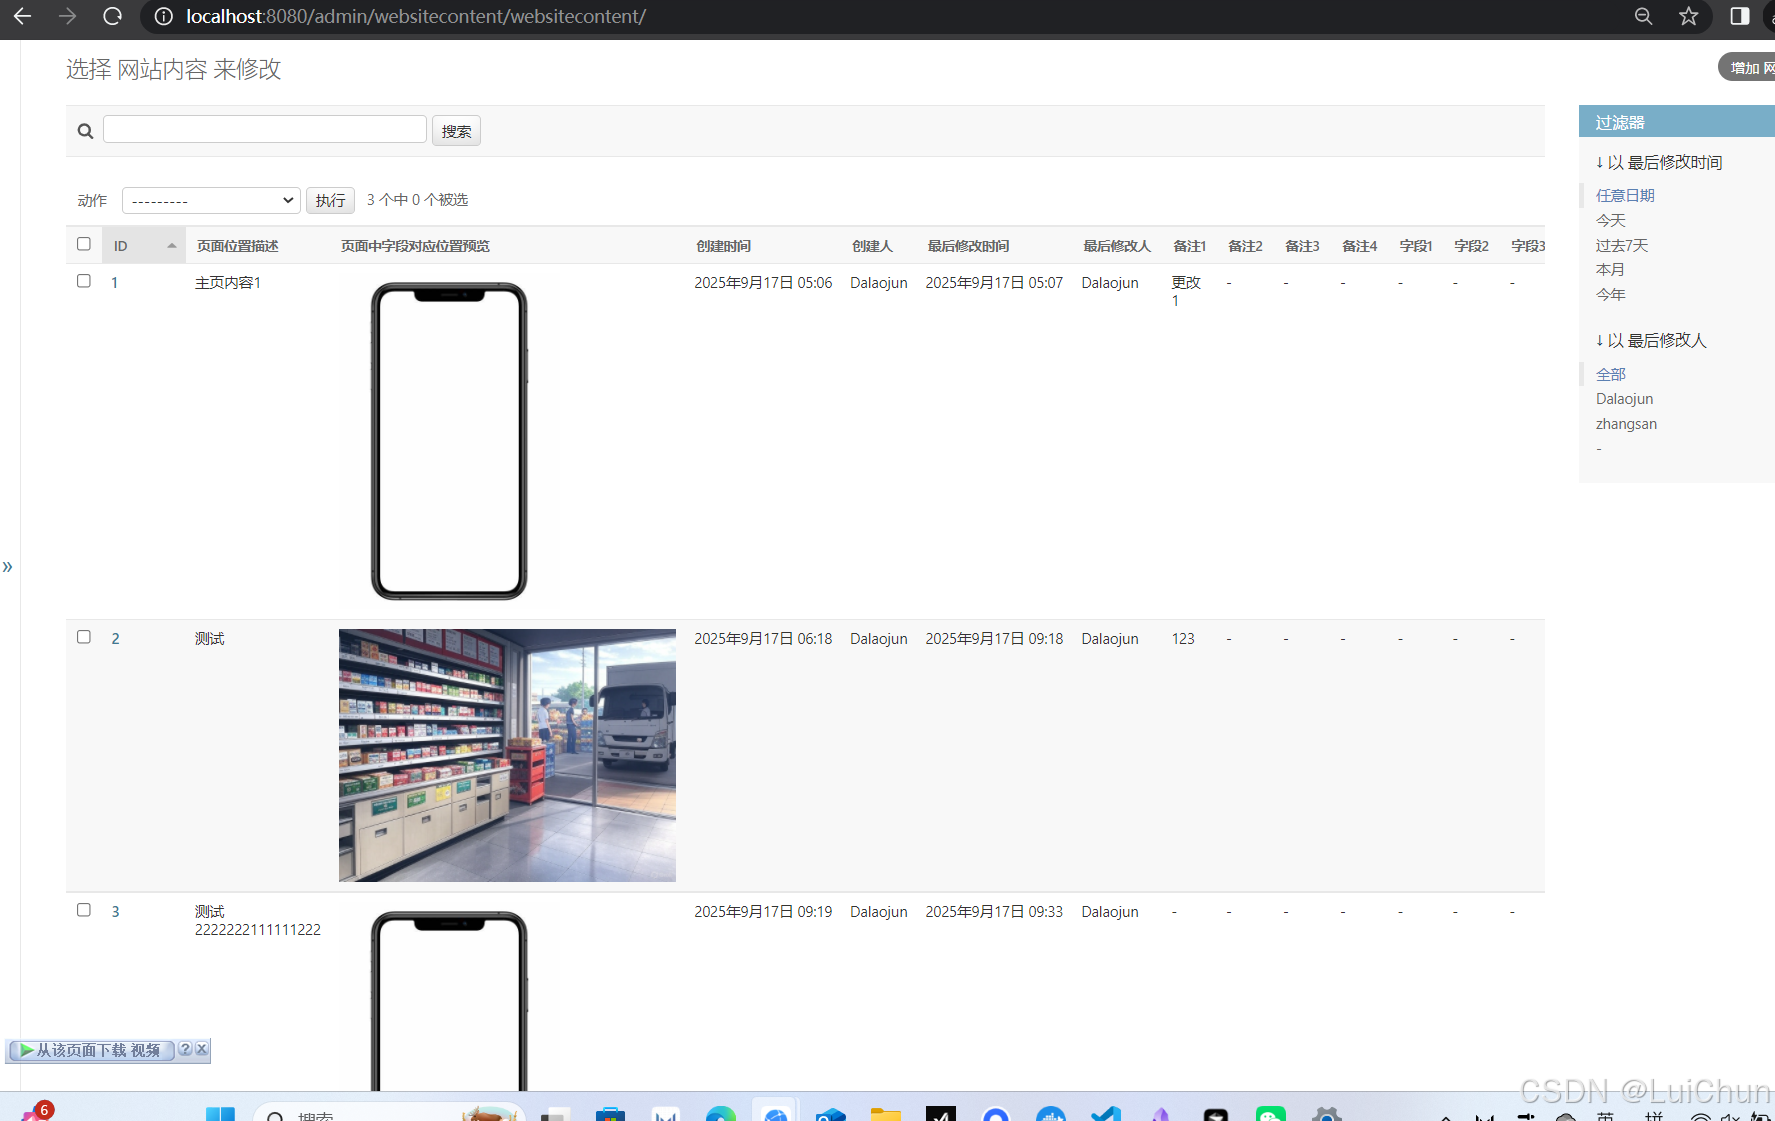Screen dimensions: 1775x1121
Task: Click the 备注1 value 更改 1
Action: 1186,291
